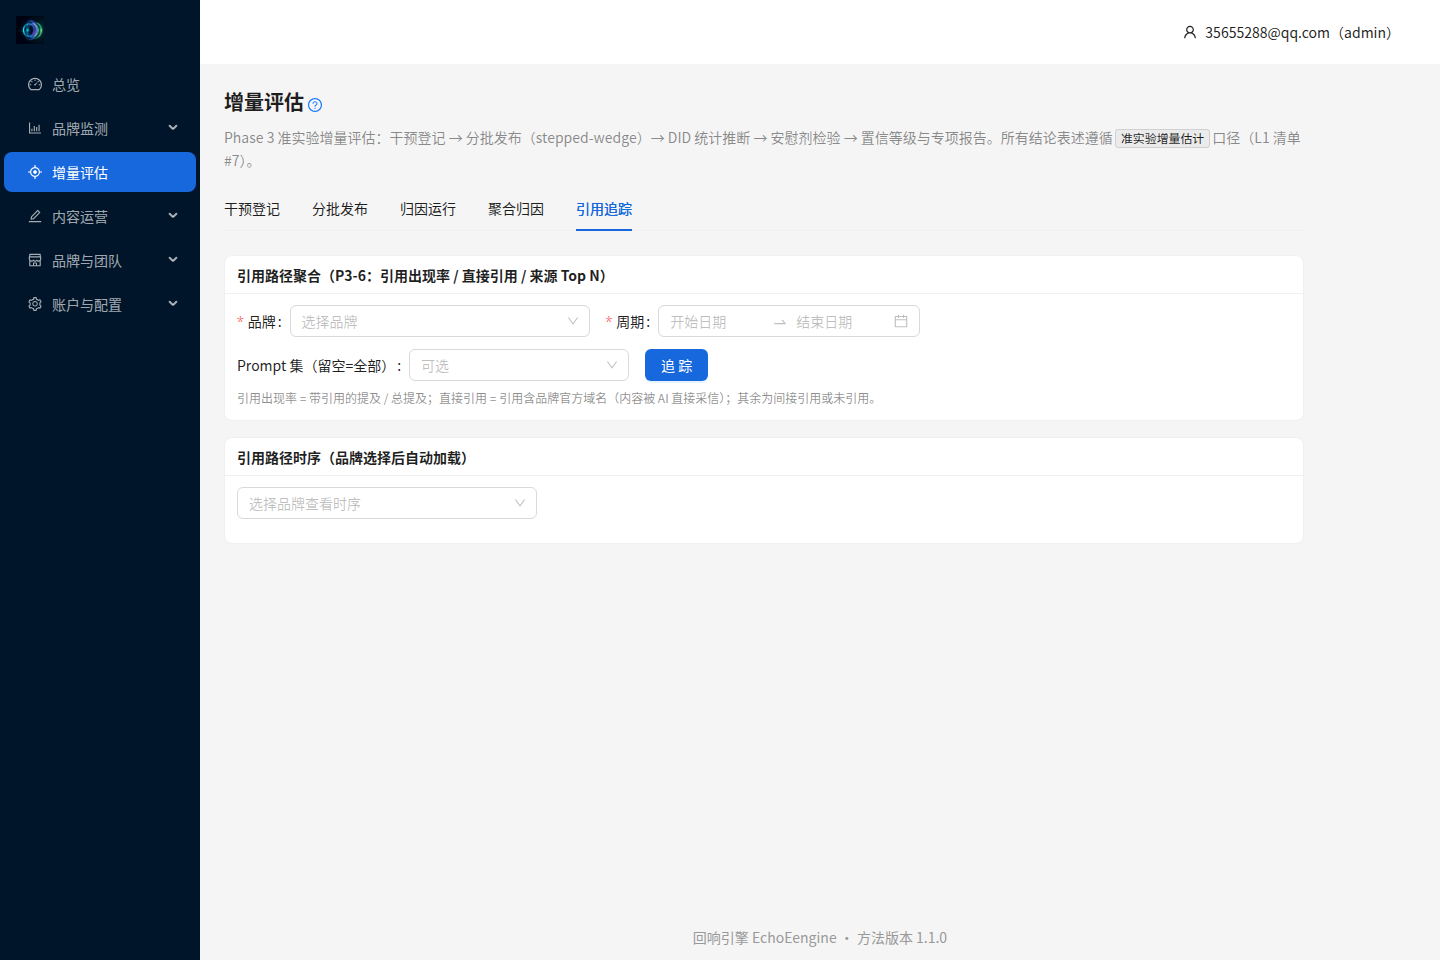Click the 总览 dashboard icon
1440x960 pixels.
point(35,85)
